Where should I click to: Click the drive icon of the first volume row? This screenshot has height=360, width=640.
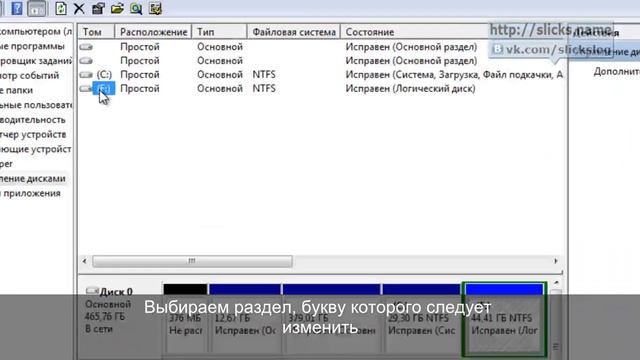pyautogui.click(x=86, y=47)
